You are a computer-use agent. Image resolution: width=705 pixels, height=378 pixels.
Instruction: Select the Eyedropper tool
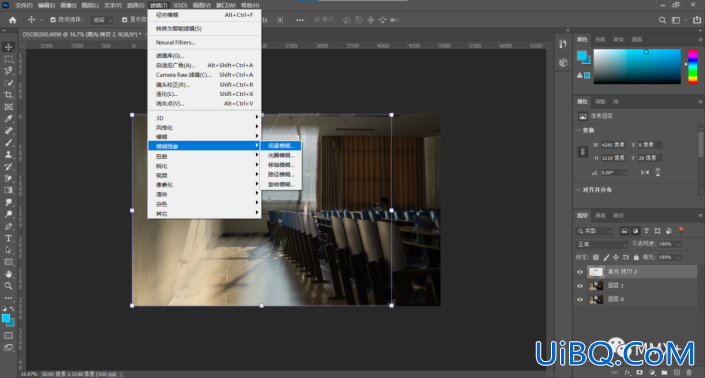[x=9, y=119]
